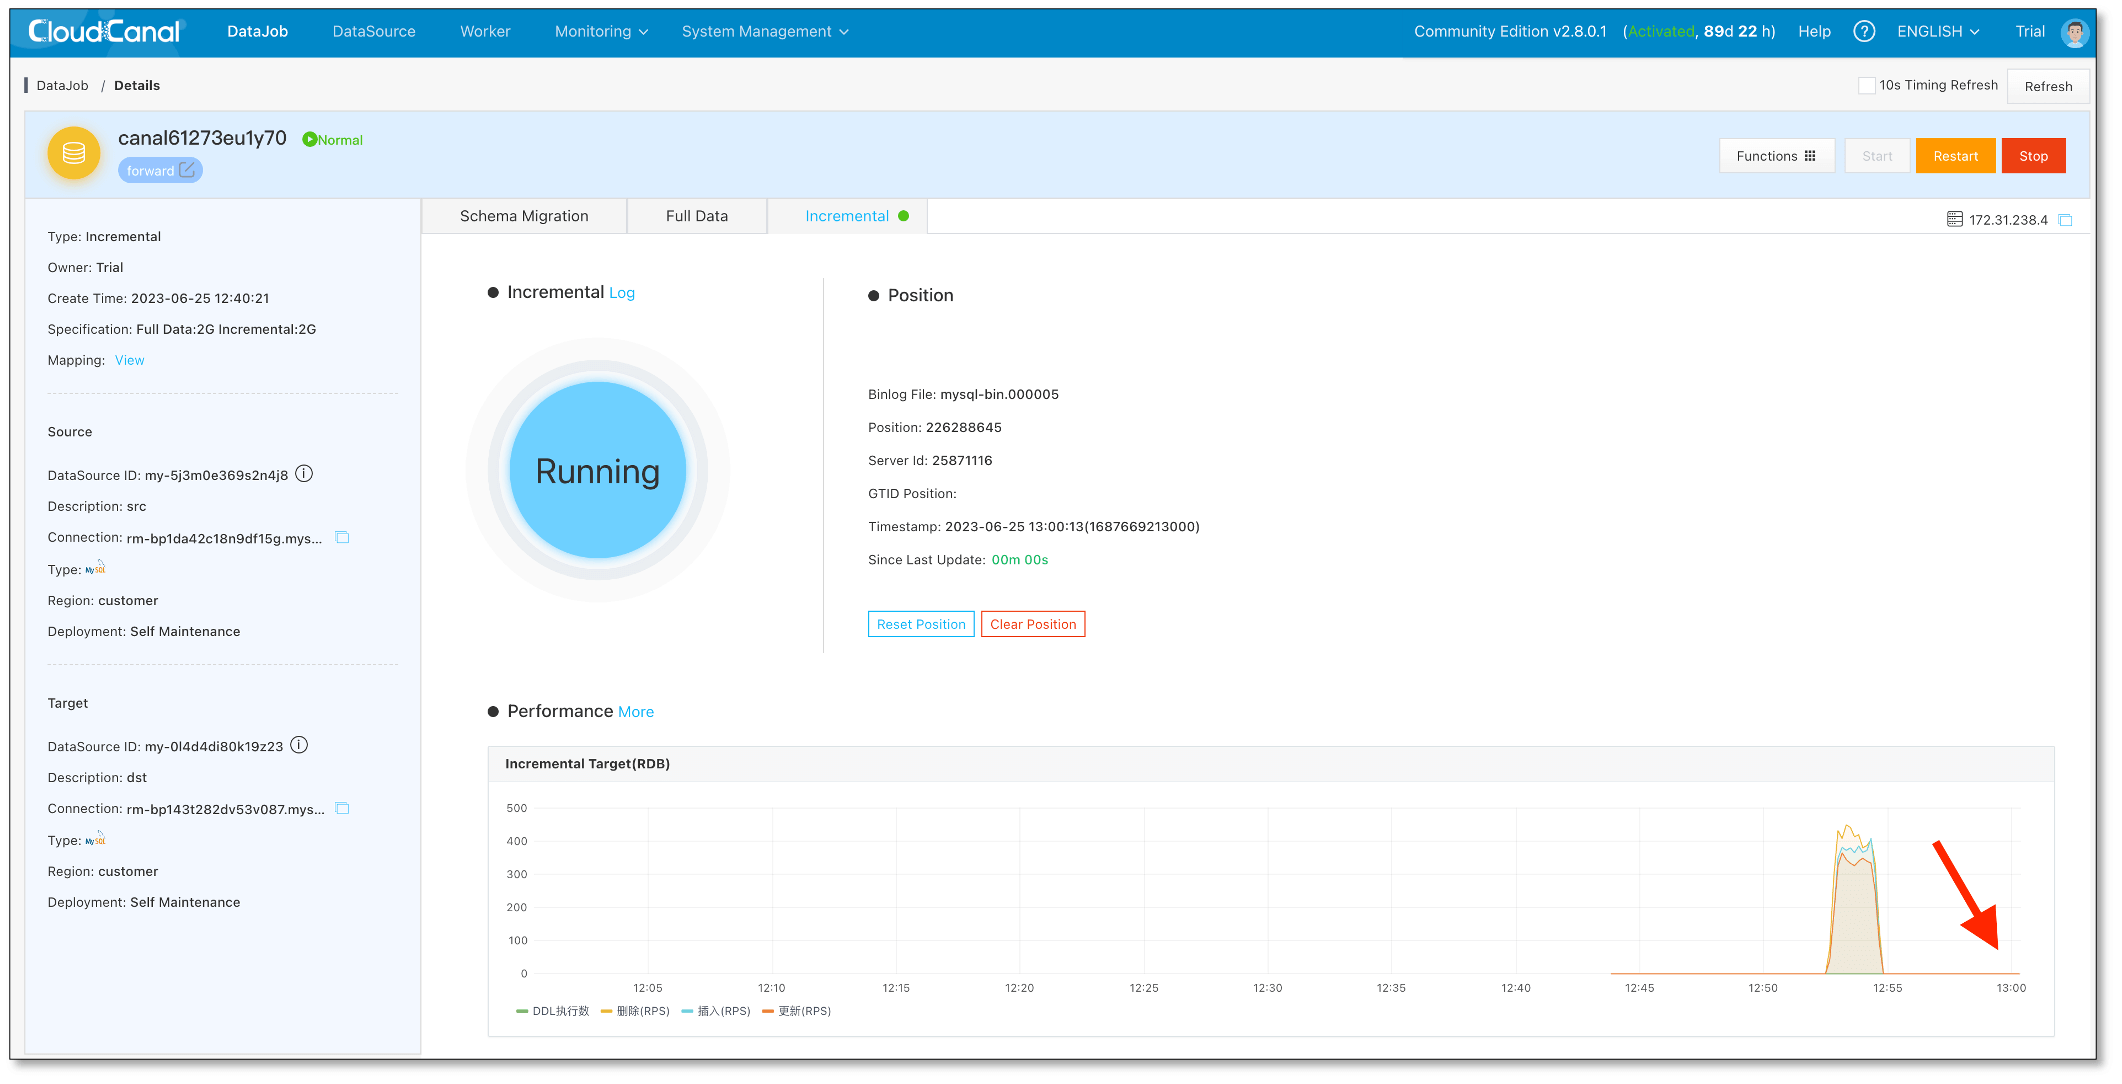Click the edit icon next to forward tag

click(x=187, y=170)
